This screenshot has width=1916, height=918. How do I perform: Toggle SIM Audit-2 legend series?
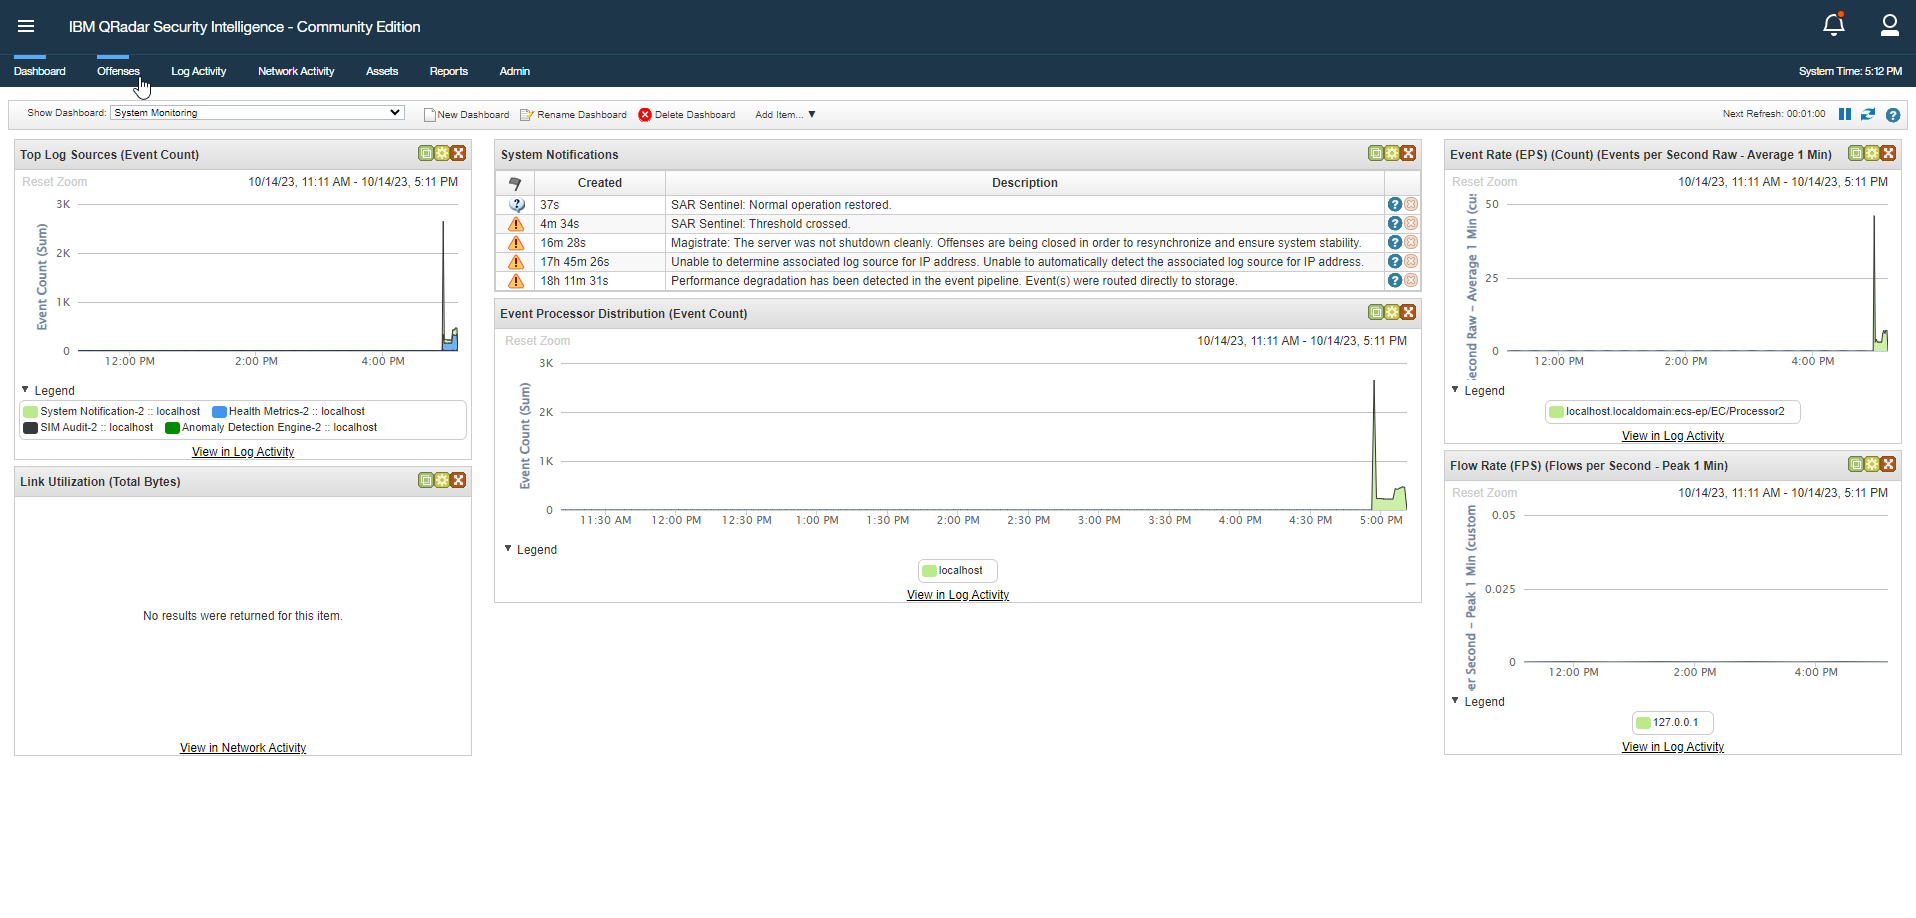tap(89, 427)
